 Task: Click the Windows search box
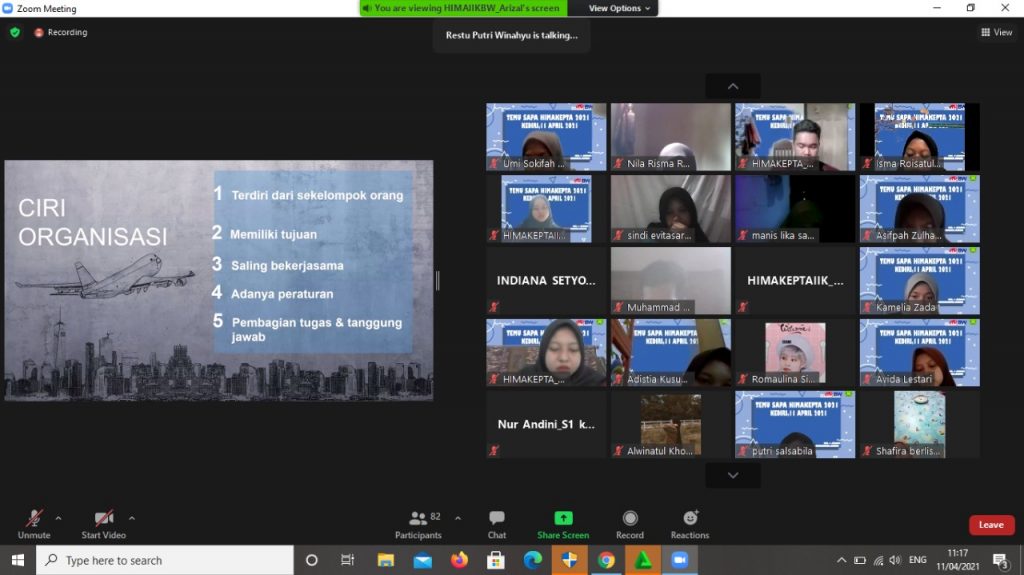(165, 560)
